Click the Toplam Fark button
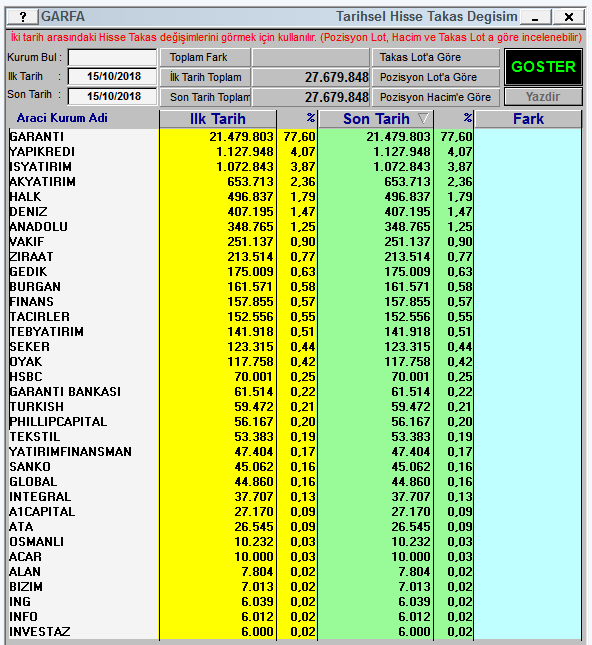Screen dimensions: 592x645 click(x=205, y=57)
